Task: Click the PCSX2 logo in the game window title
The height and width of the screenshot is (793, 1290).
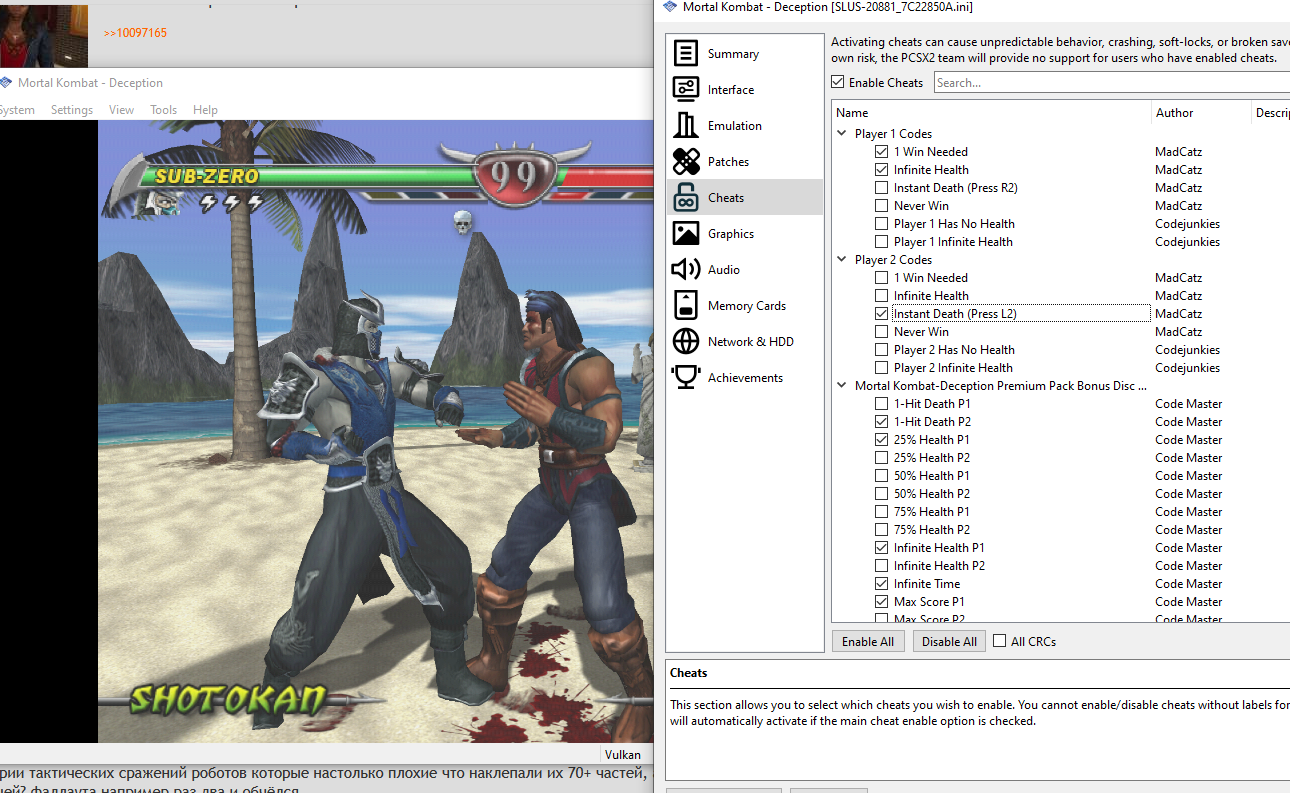Action: (x=6, y=83)
